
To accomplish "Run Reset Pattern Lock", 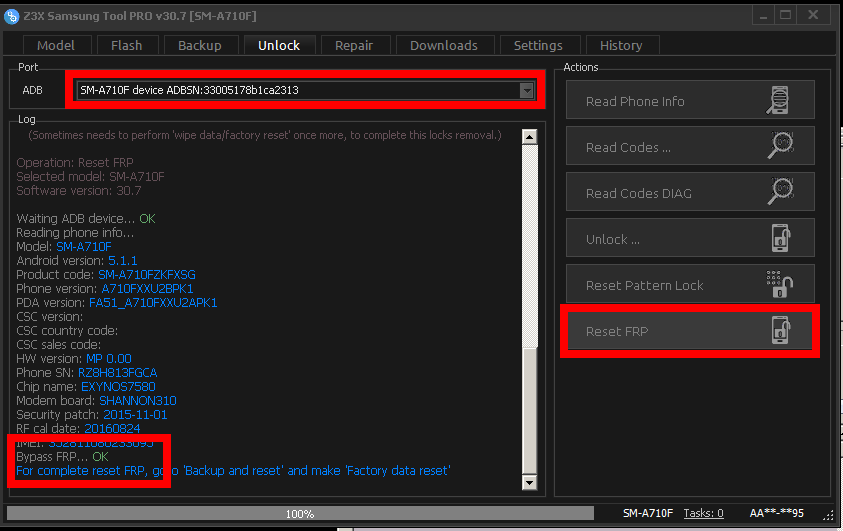I will 690,284.
